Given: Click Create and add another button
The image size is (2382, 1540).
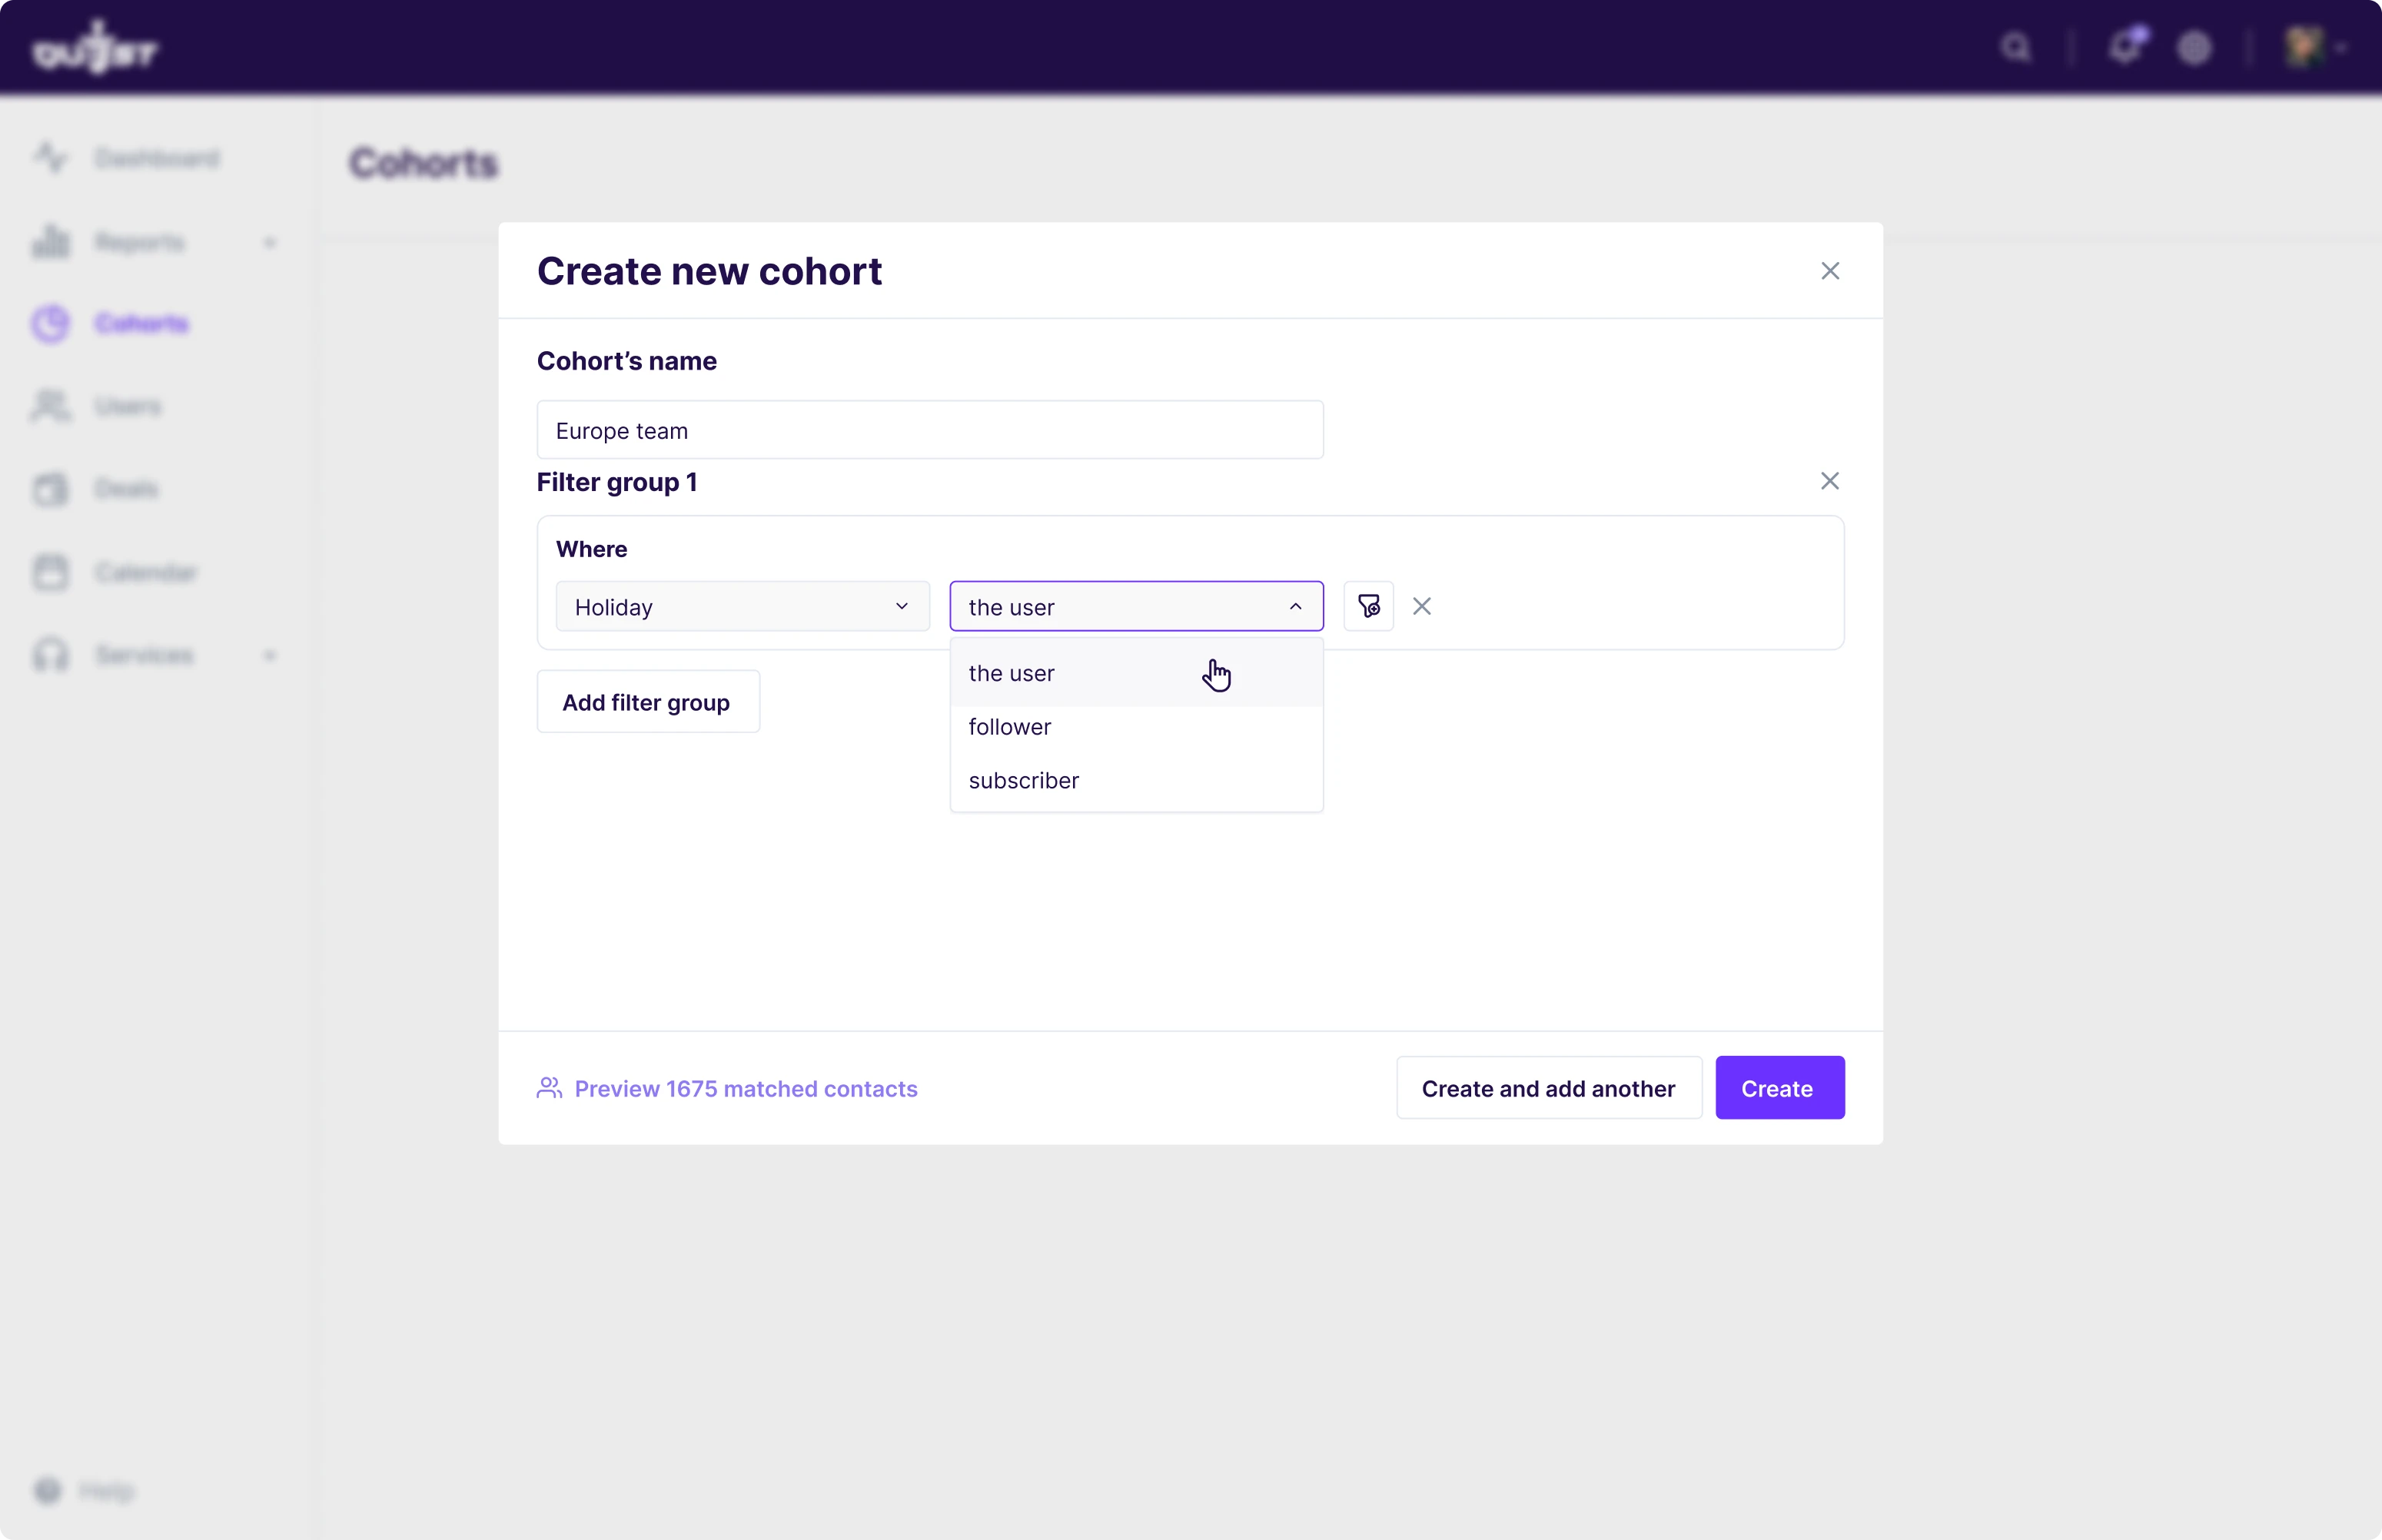Looking at the screenshot, I should 1548,1088.
